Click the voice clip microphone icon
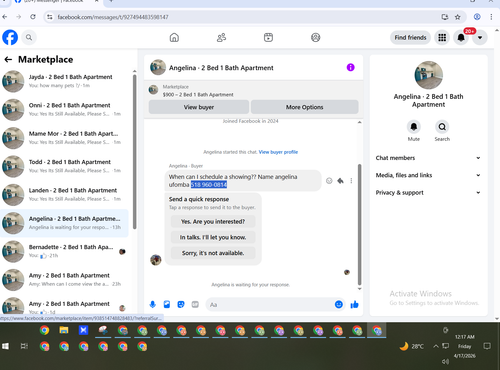 coord(153,304)
